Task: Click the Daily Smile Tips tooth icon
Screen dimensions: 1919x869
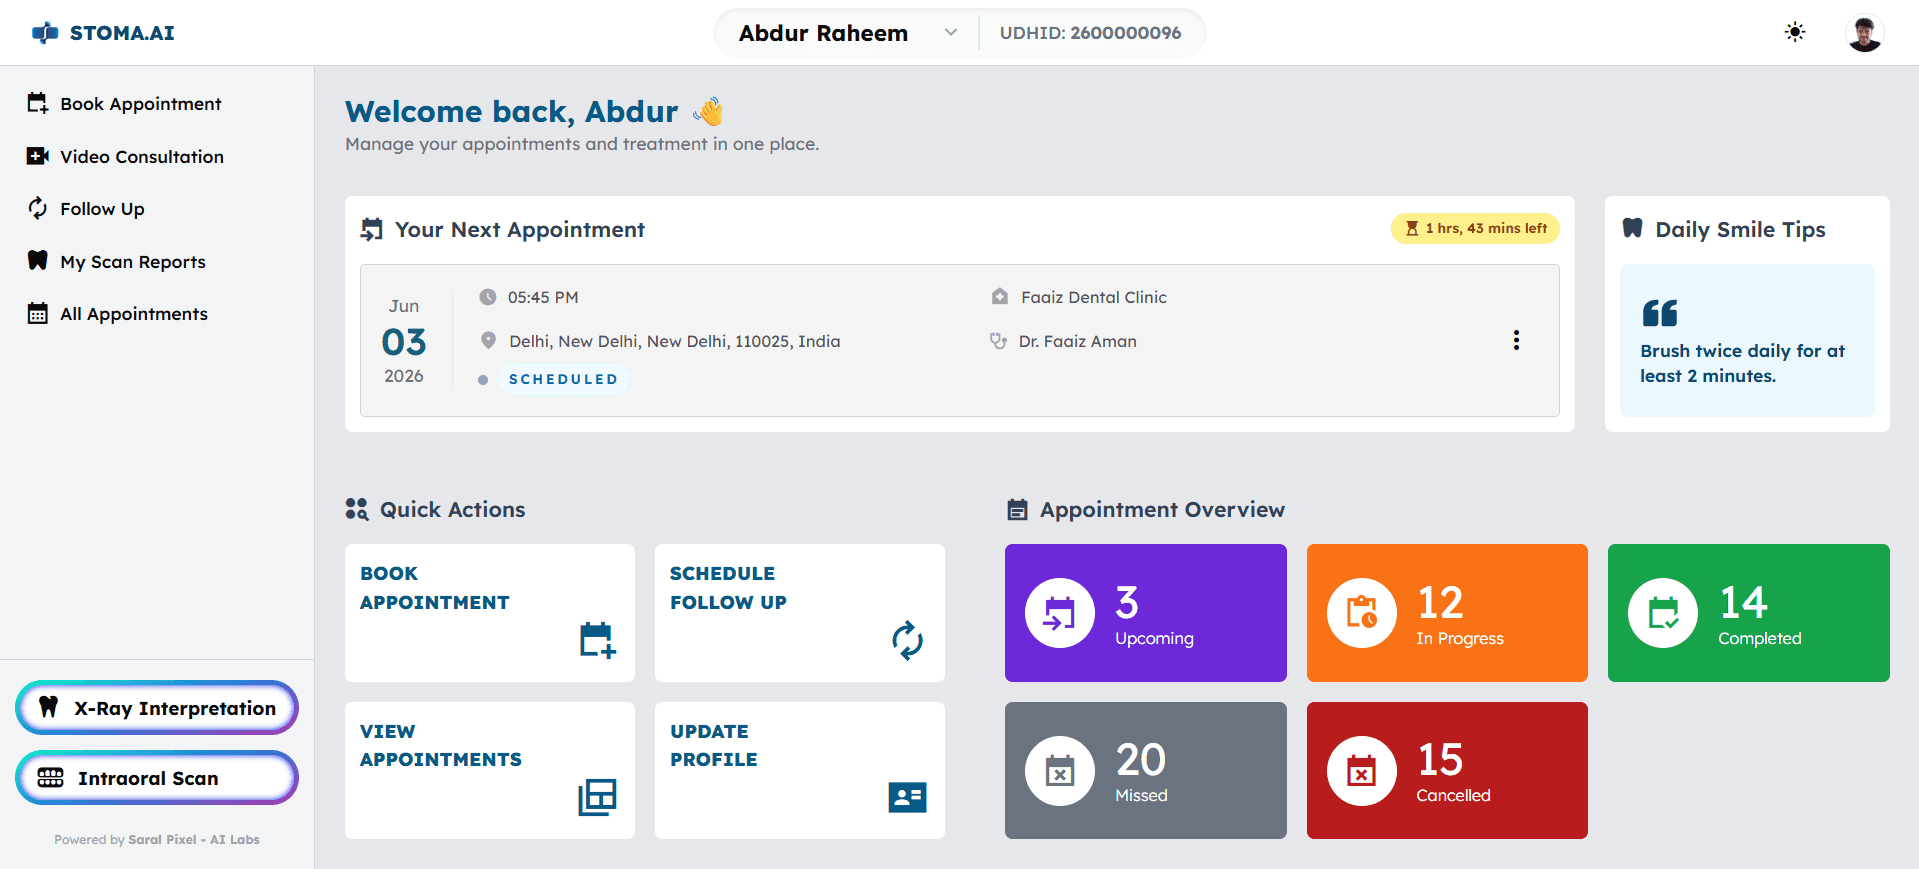Action: (1633, 228)
